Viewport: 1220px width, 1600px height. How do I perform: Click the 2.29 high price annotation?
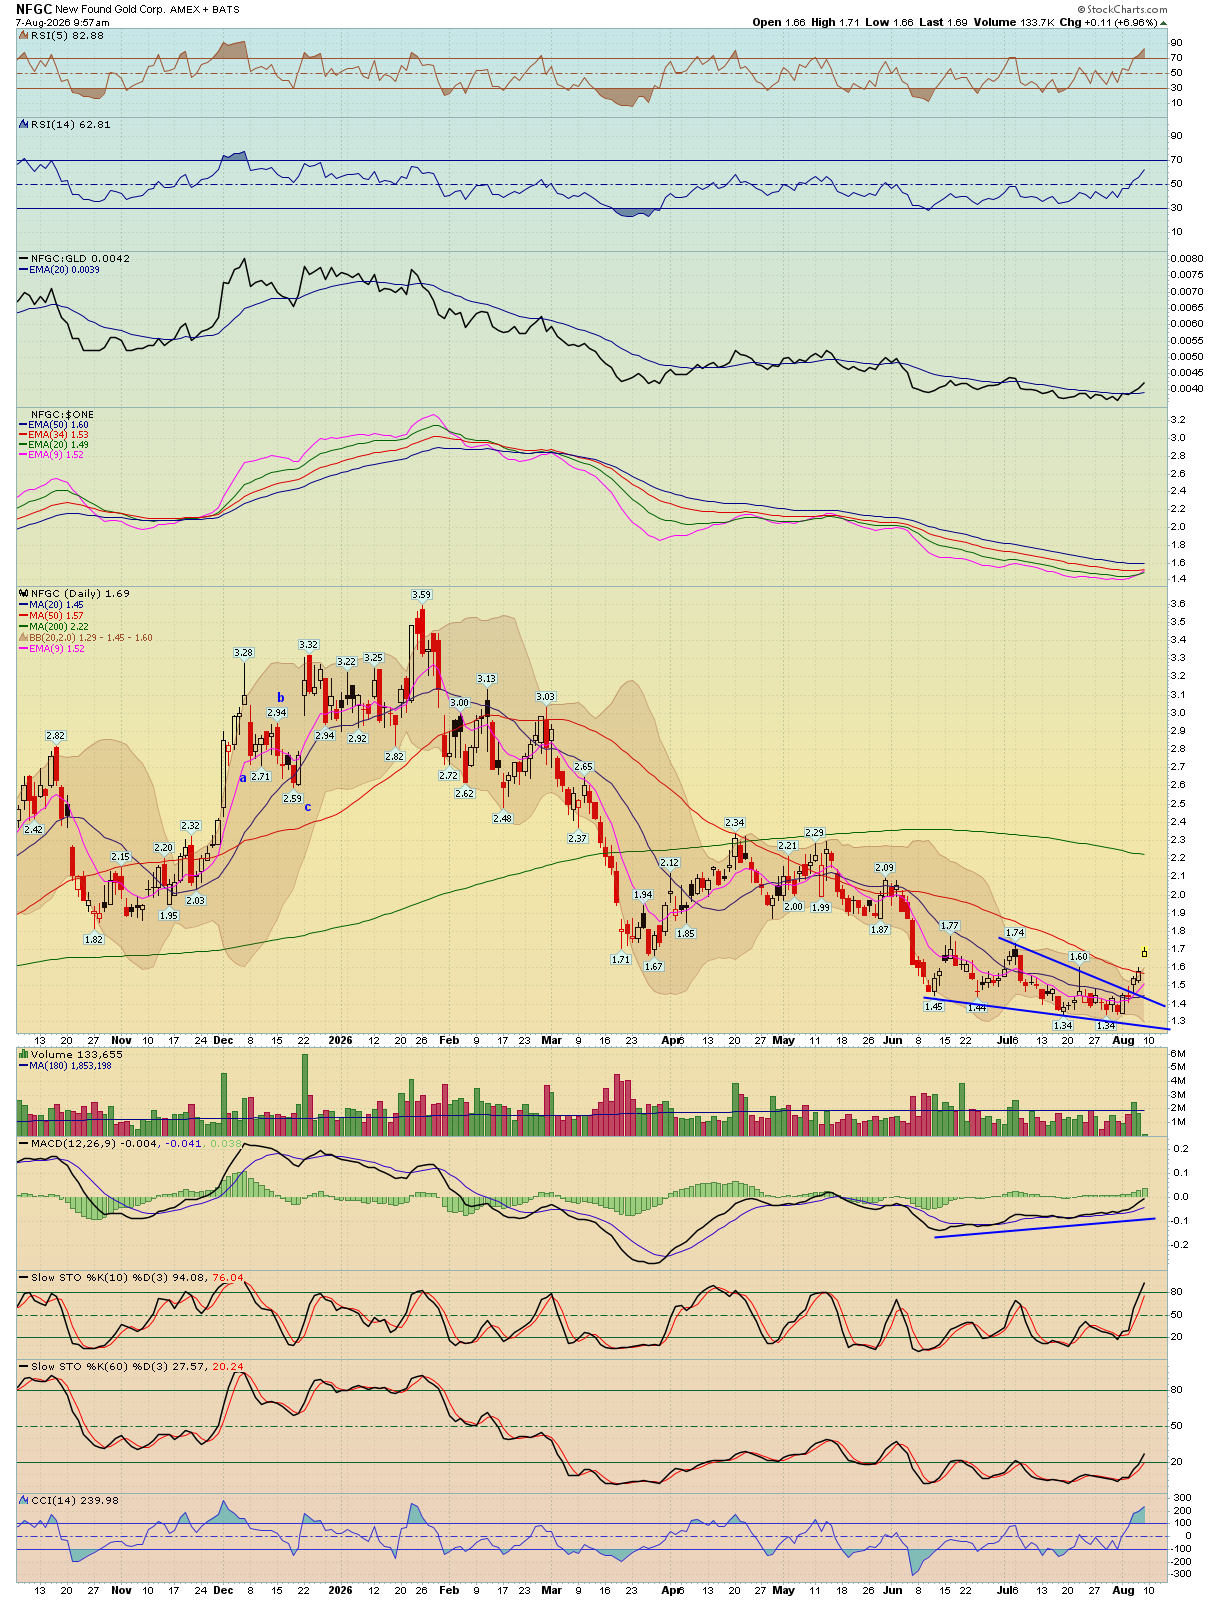[x=815, y=833]
